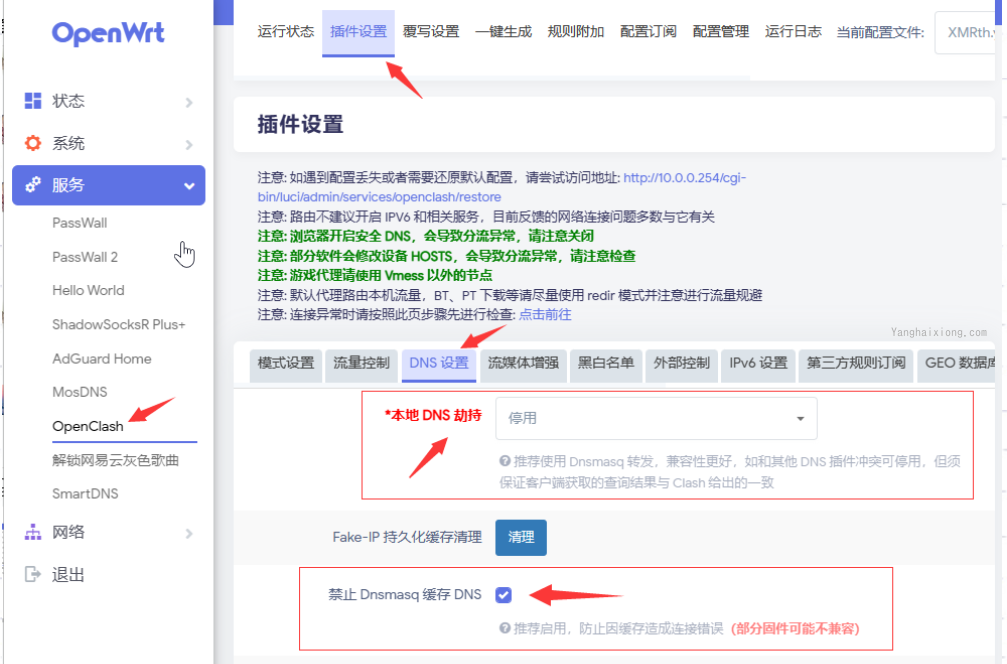
Task: Collapse the 服务 menu chevron
Action: (x=189, y=186)
